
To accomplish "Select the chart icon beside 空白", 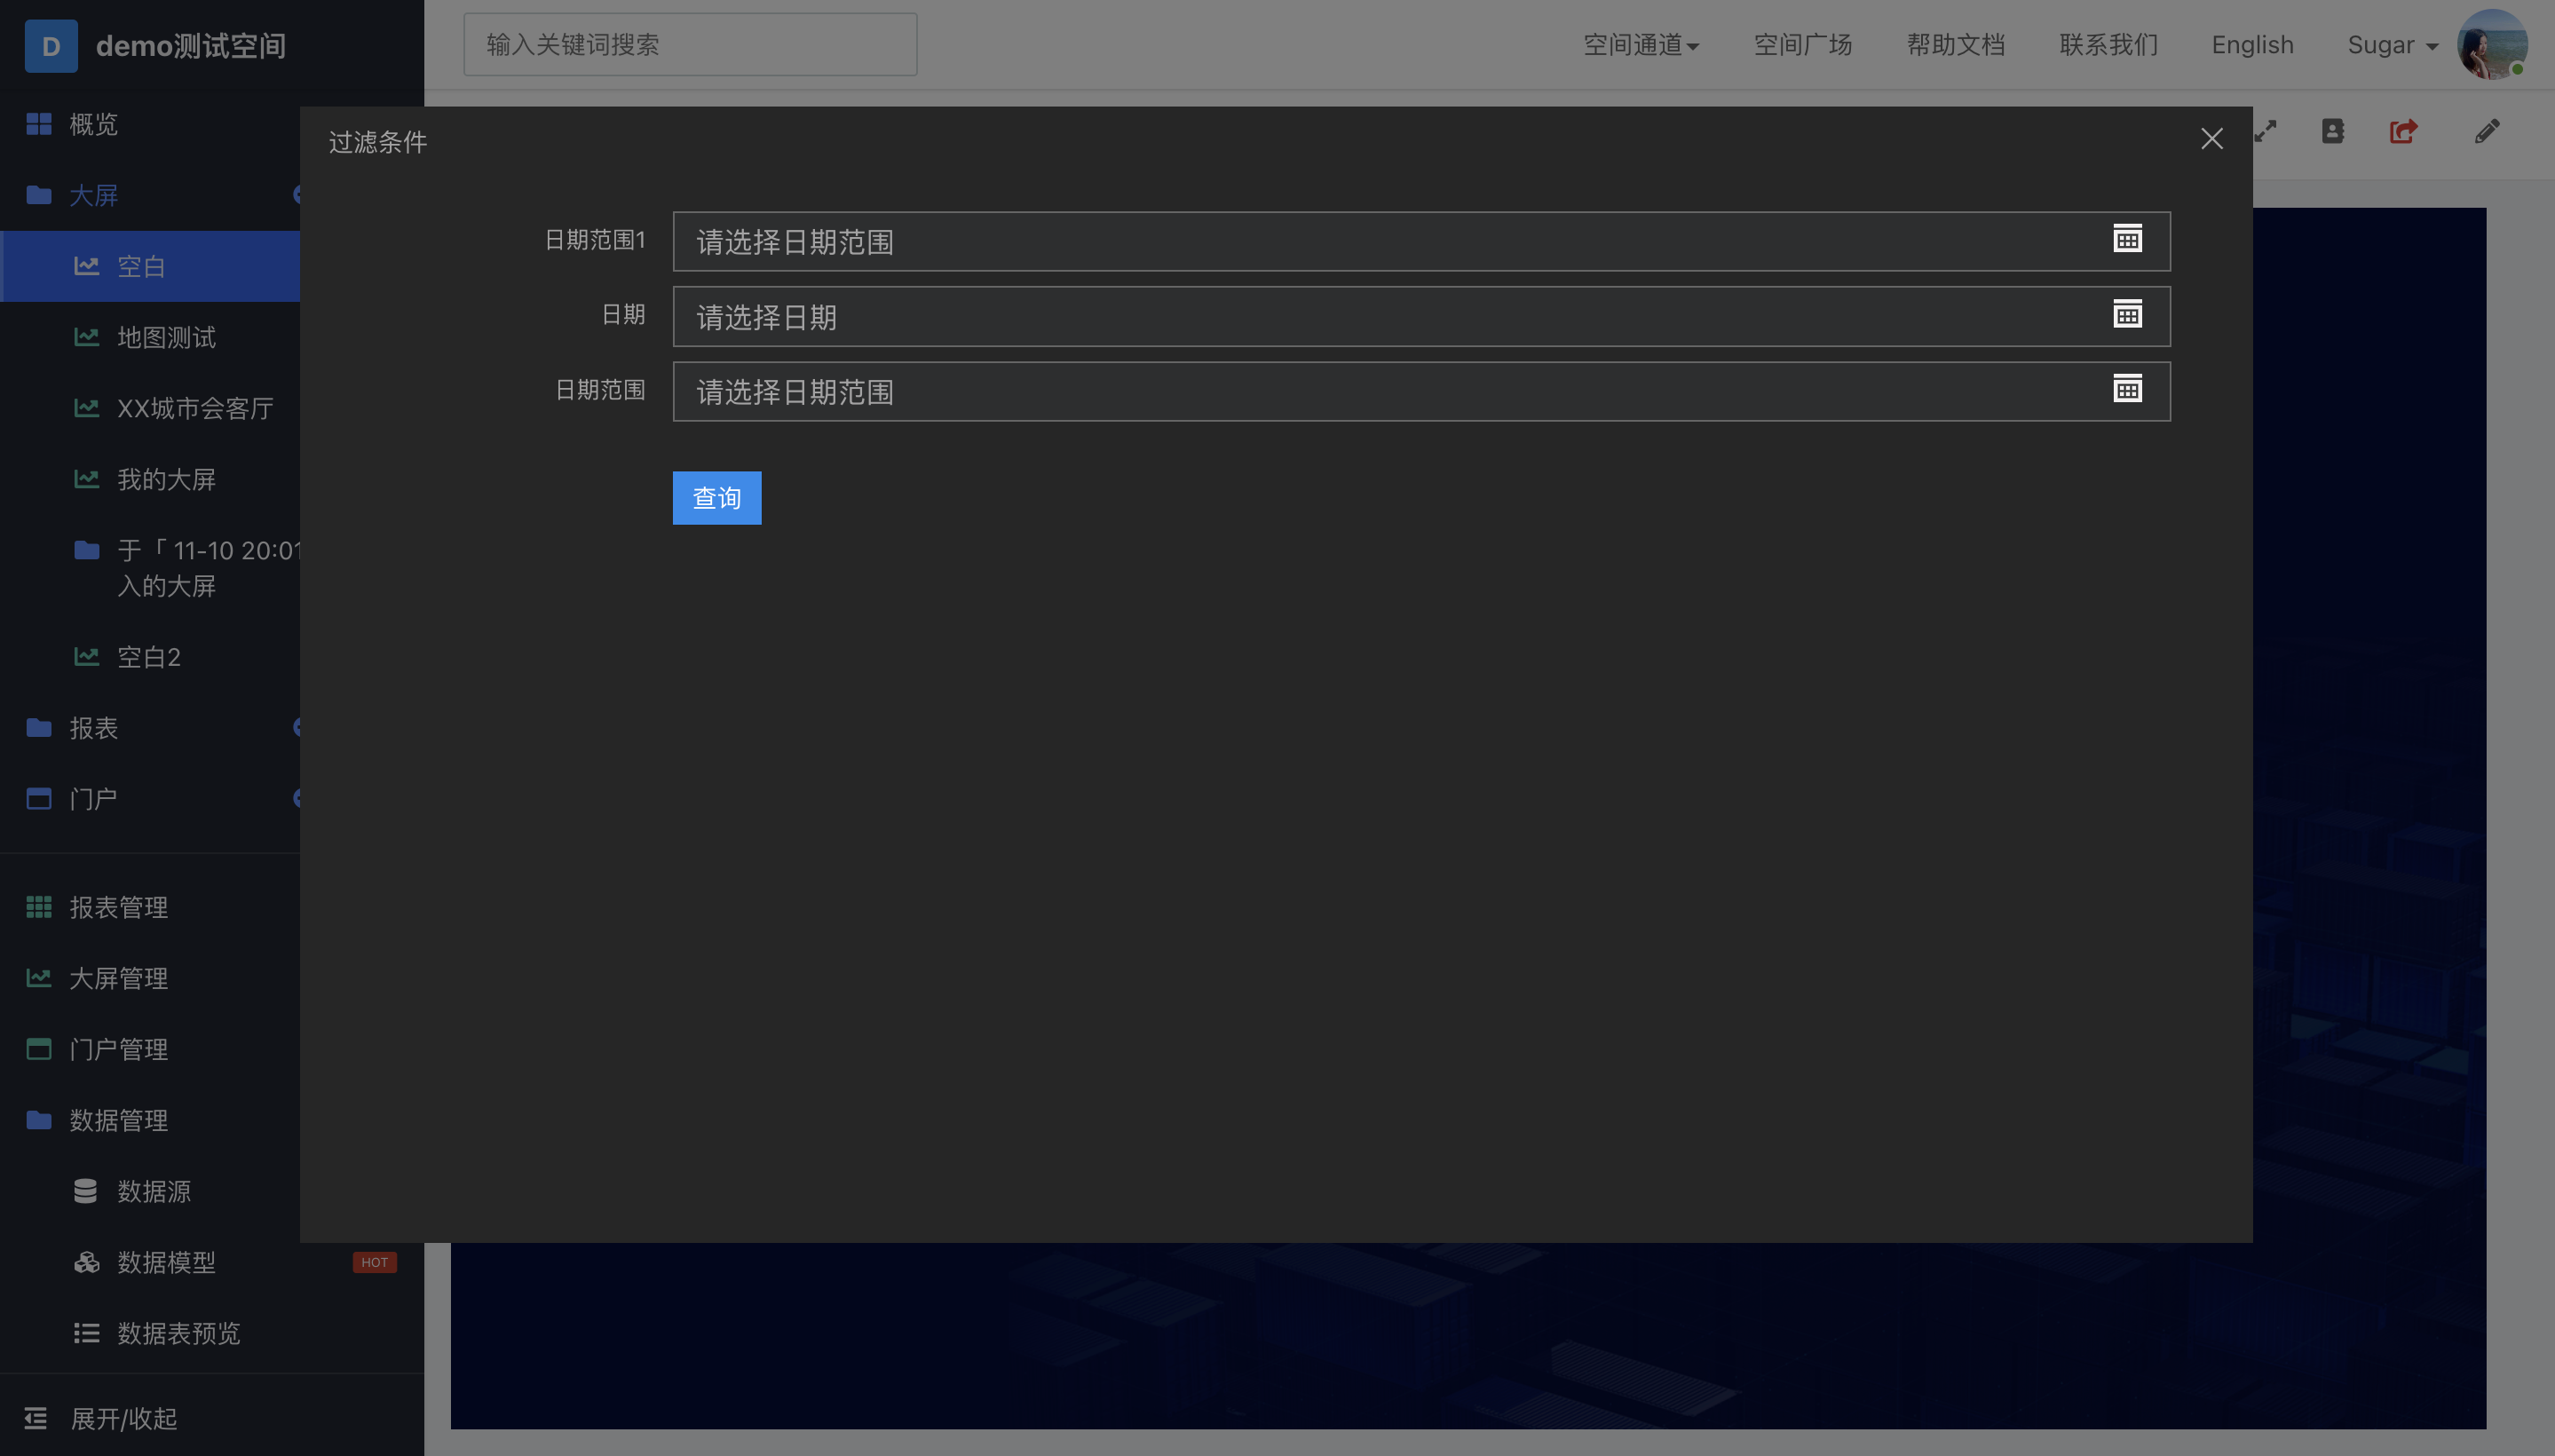I will pos(87,266).
